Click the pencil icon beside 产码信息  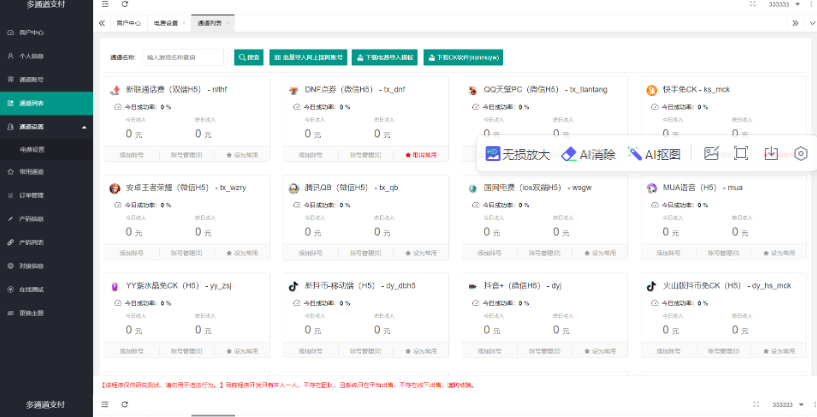(10, 219)
